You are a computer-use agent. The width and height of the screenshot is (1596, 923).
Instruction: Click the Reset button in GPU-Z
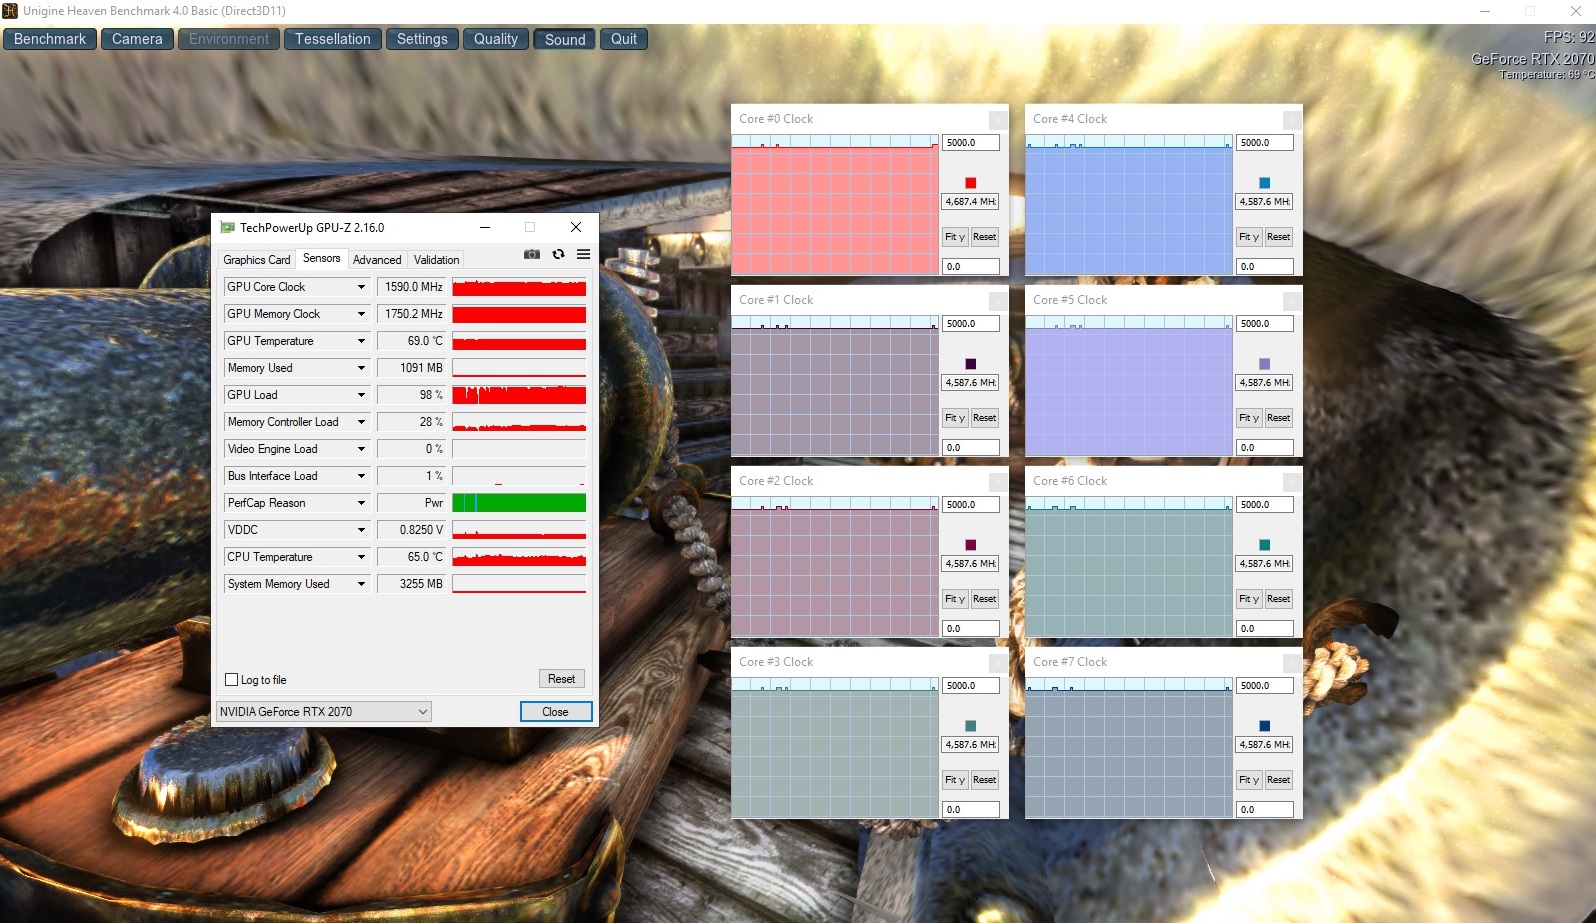click(x=562, y=679)
